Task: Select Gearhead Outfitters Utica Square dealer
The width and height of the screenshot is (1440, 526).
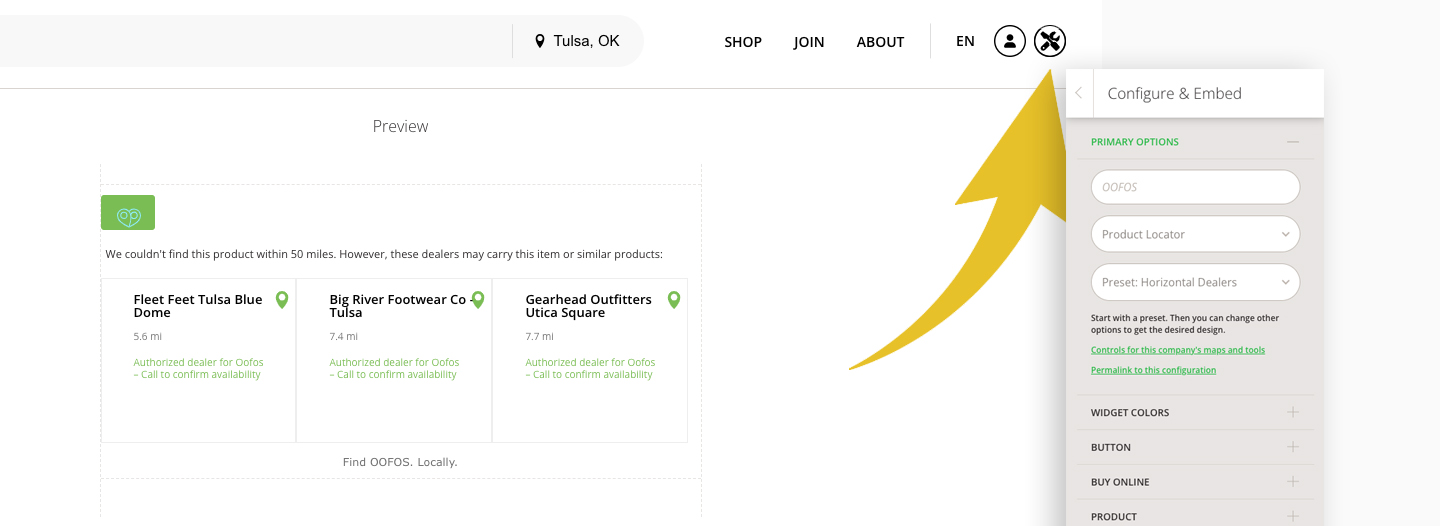Action: click(x=589, y=306)
